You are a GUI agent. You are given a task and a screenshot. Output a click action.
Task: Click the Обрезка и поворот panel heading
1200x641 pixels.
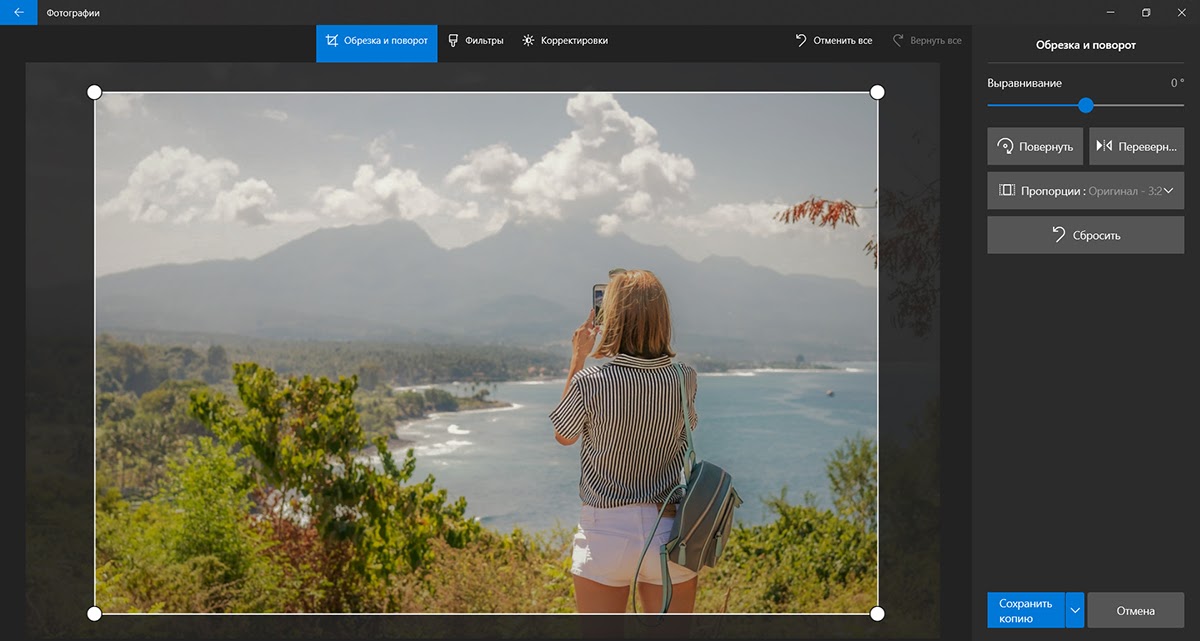click(x=1085, y=45)
